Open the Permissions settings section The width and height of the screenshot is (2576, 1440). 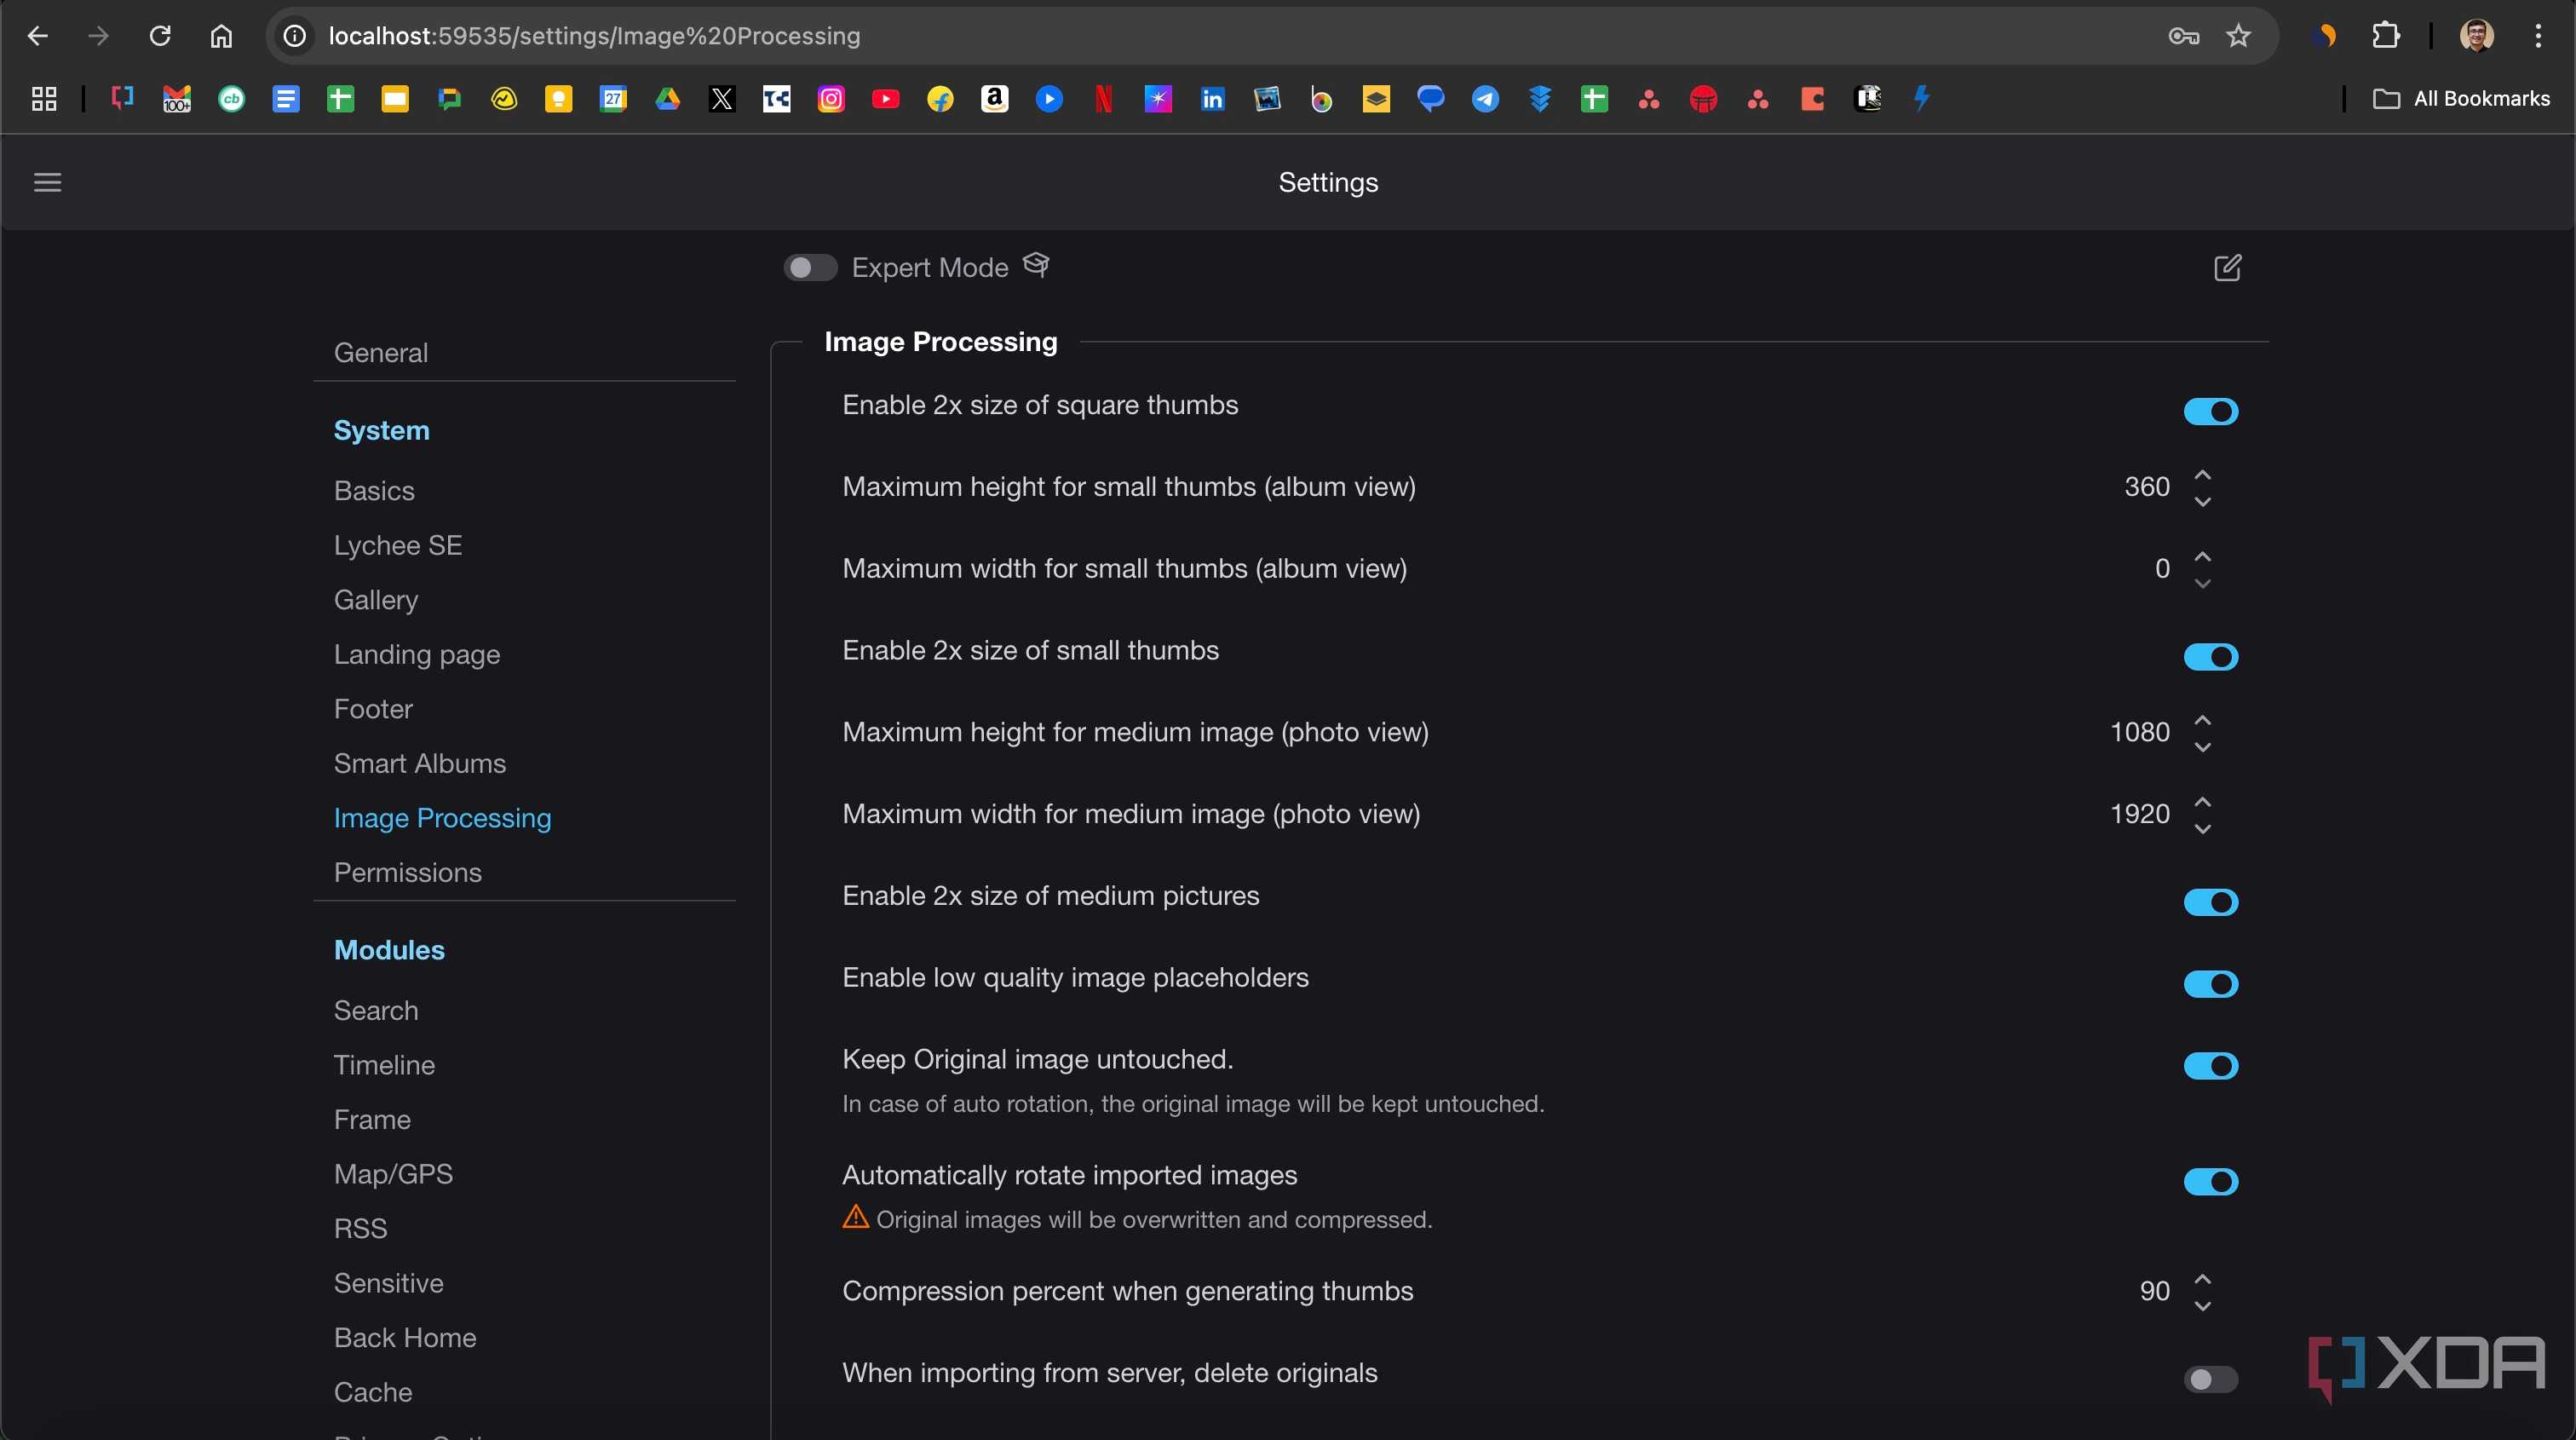click(408, 873)
